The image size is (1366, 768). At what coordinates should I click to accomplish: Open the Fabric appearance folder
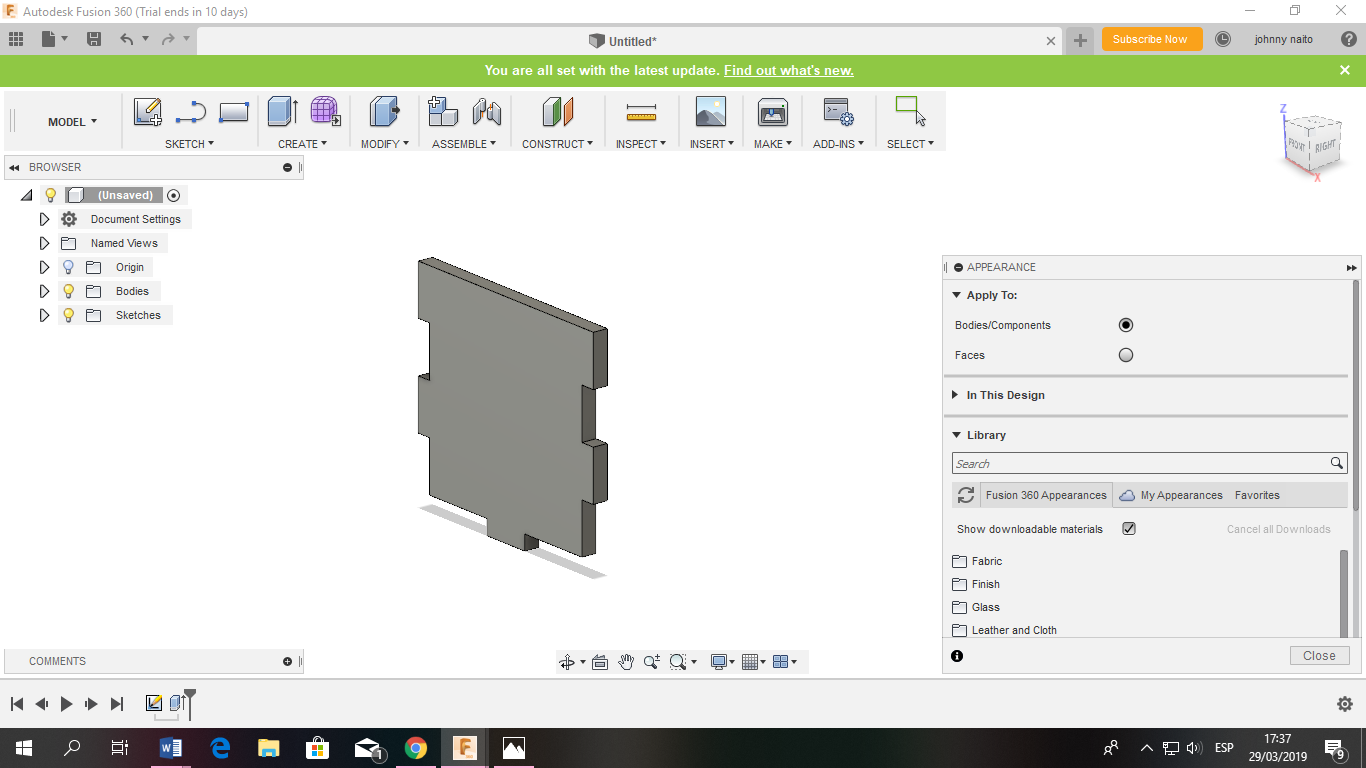pyautogui.click(x=978, y=561)
